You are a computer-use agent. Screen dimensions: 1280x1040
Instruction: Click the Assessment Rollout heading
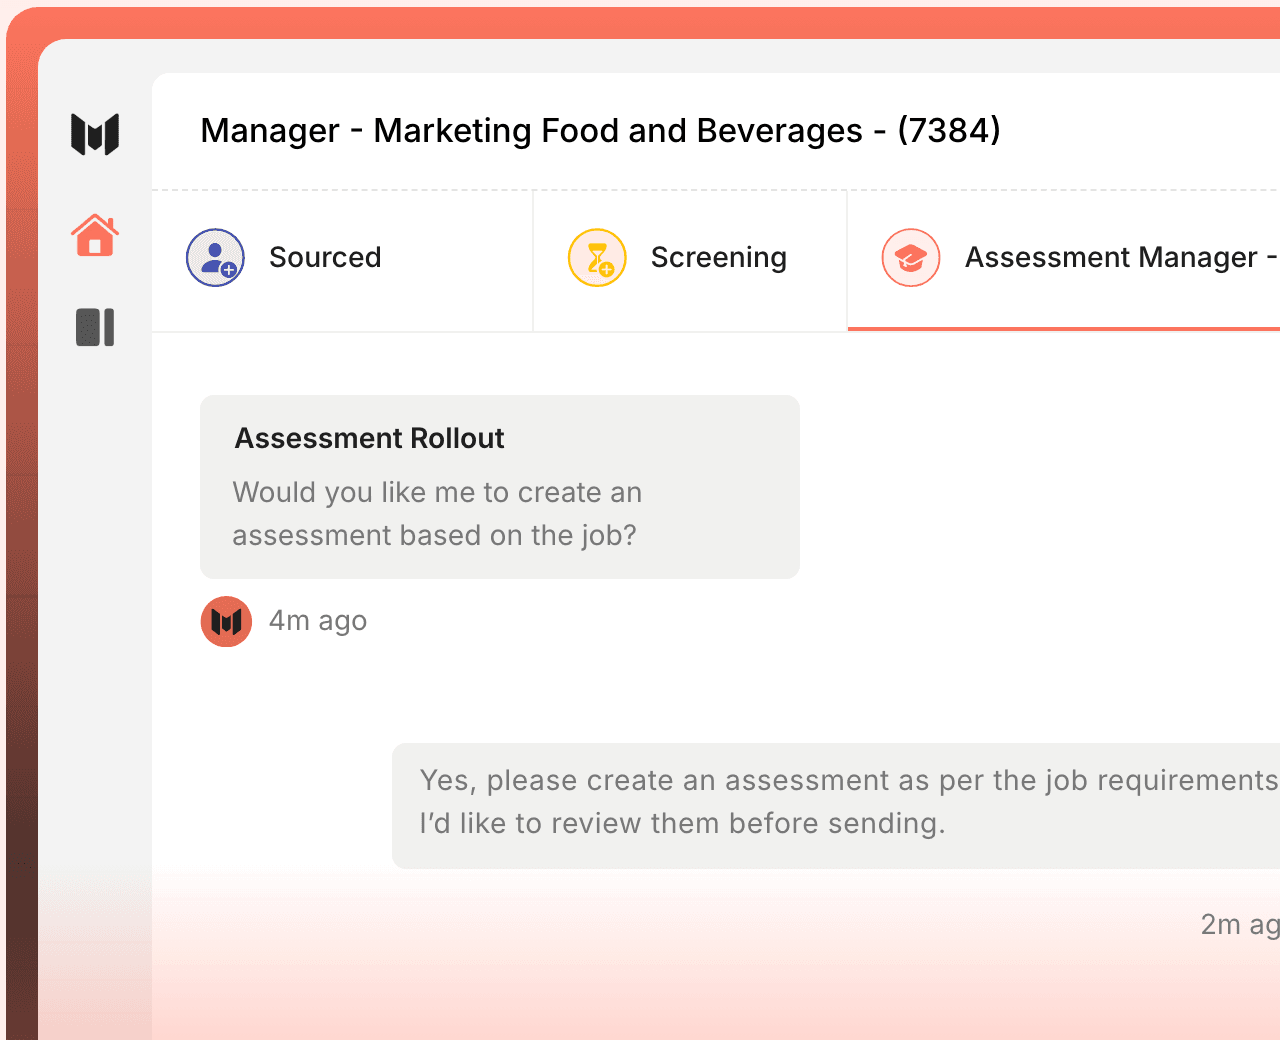pos(369,438)
